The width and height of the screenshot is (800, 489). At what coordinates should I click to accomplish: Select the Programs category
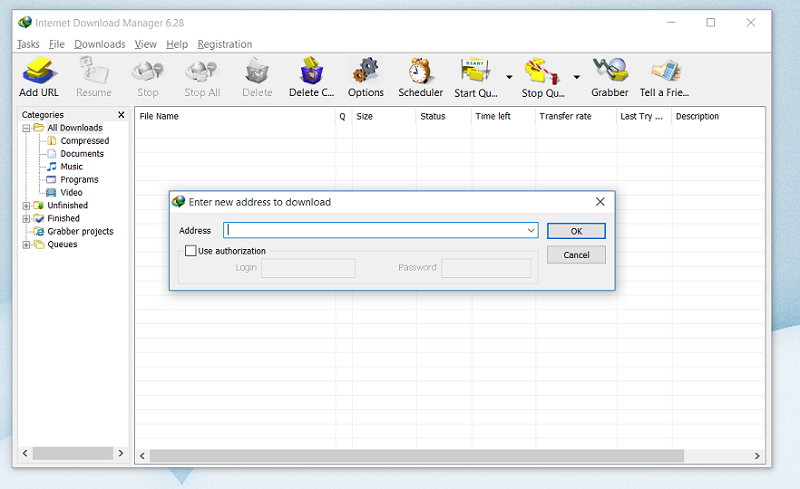(79, 180)
